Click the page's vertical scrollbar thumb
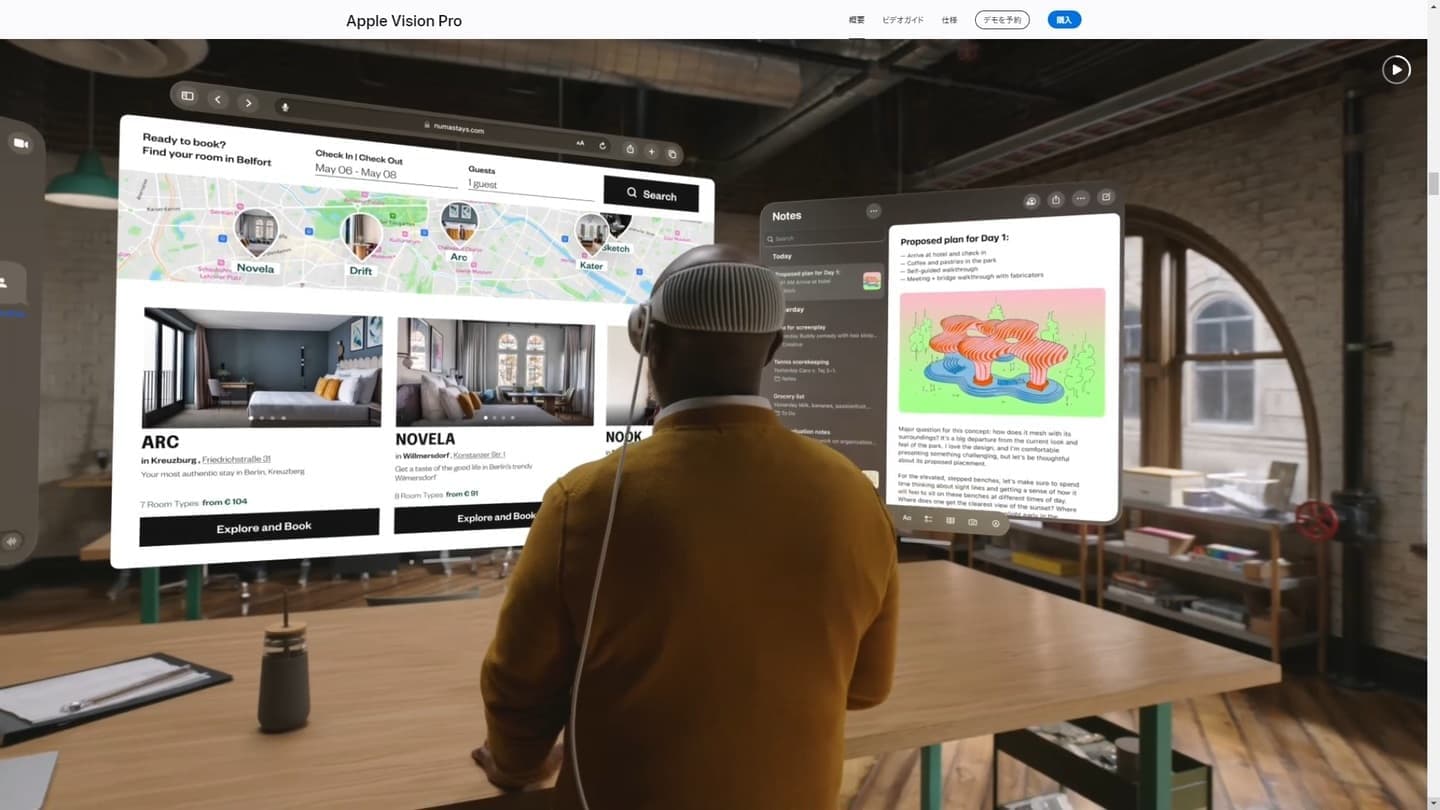The image size is (1440, 810). [x=1433, y=183]
